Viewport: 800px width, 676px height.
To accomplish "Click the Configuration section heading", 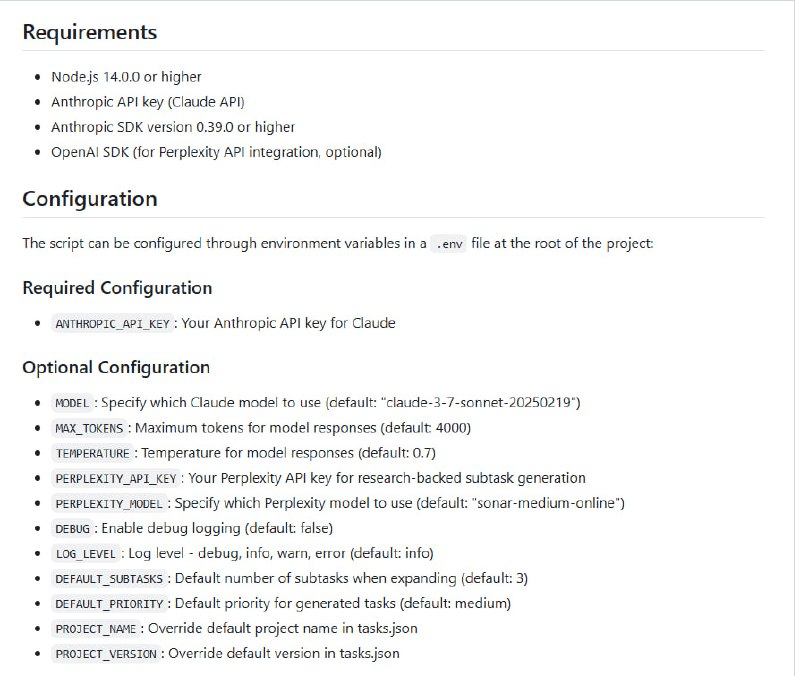I will click(x=90, y=199).
